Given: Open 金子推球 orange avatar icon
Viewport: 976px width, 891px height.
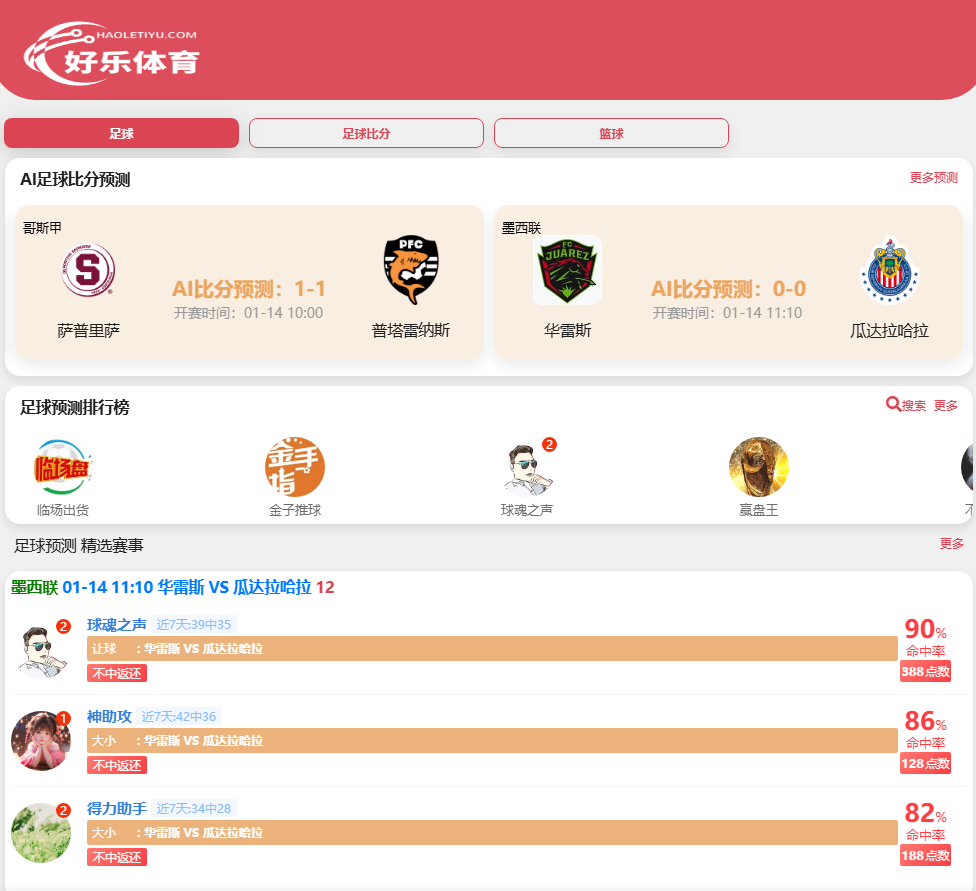Looking at the screenshot, I should (295, 467).
